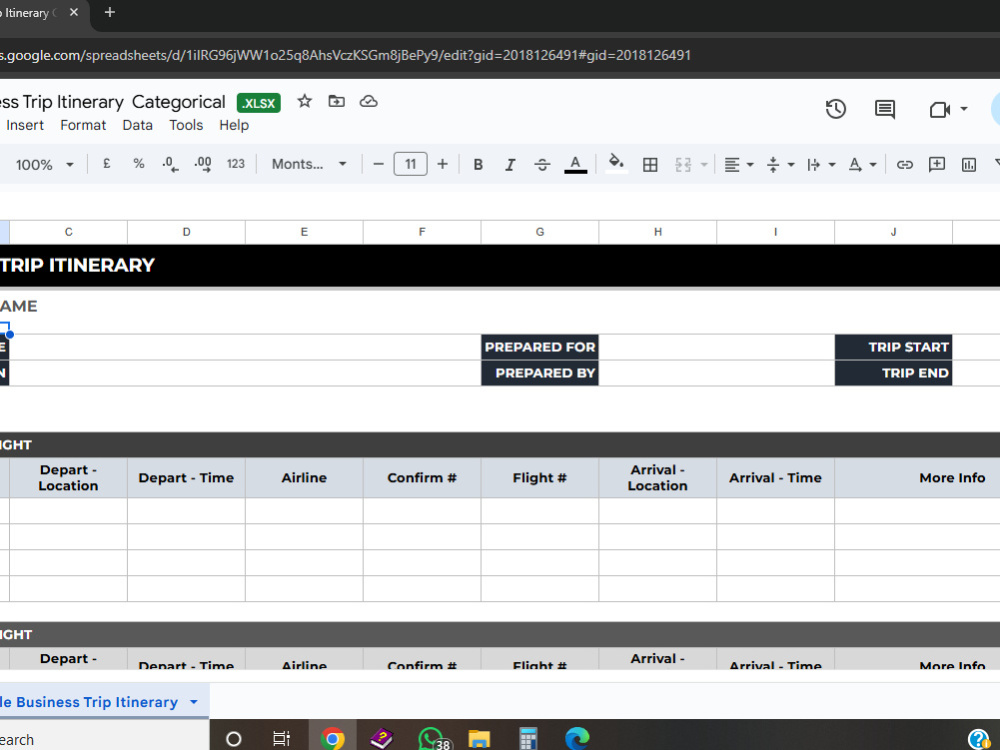The width and height of the screenshot is (1000, 750).
Task: Increase decimal places
Action: click(x=203, y=164)
